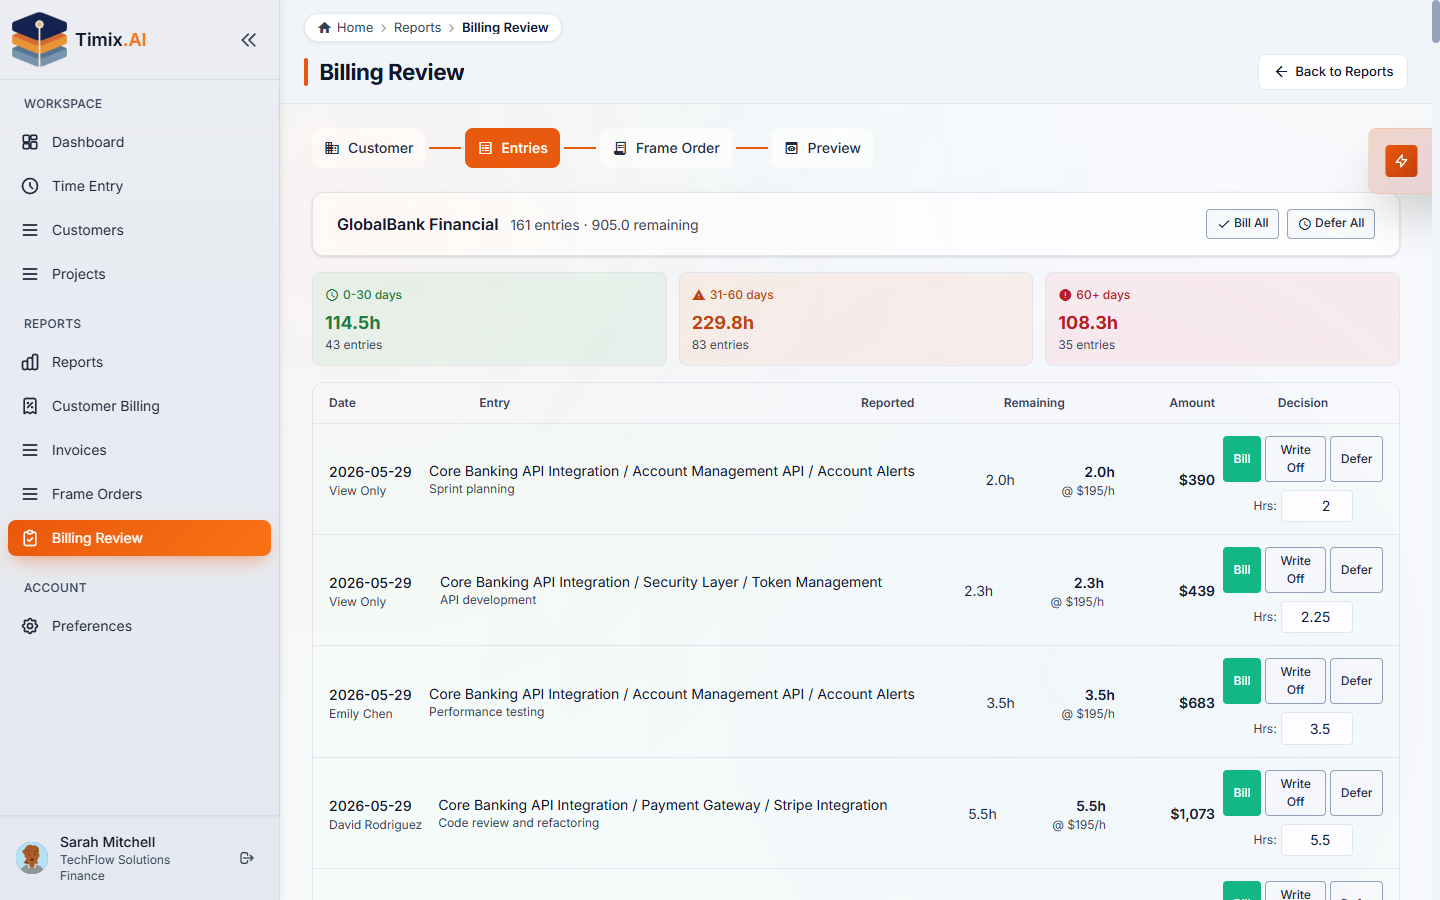Viewport: 1440px width, 900px height.
Task: Click the Home breadcrumb link
Action: (x=345, y=28)
